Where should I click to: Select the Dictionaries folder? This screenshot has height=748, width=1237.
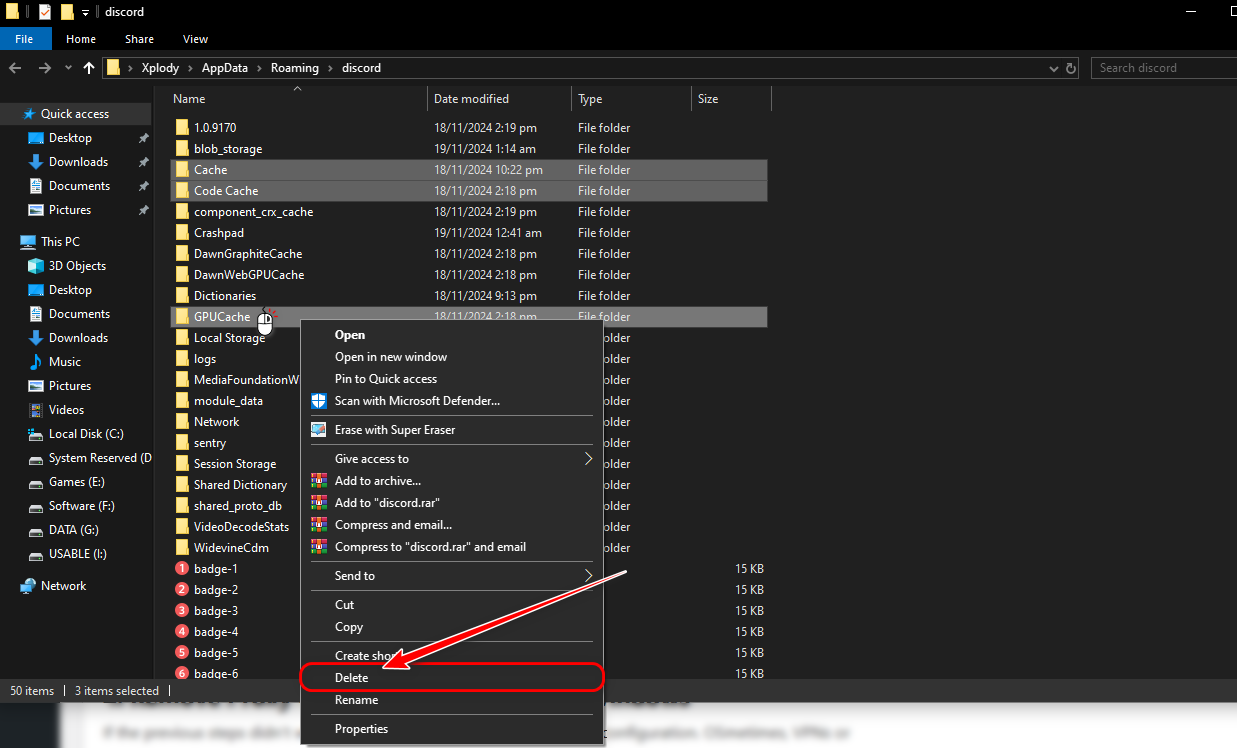click(225, 296)
